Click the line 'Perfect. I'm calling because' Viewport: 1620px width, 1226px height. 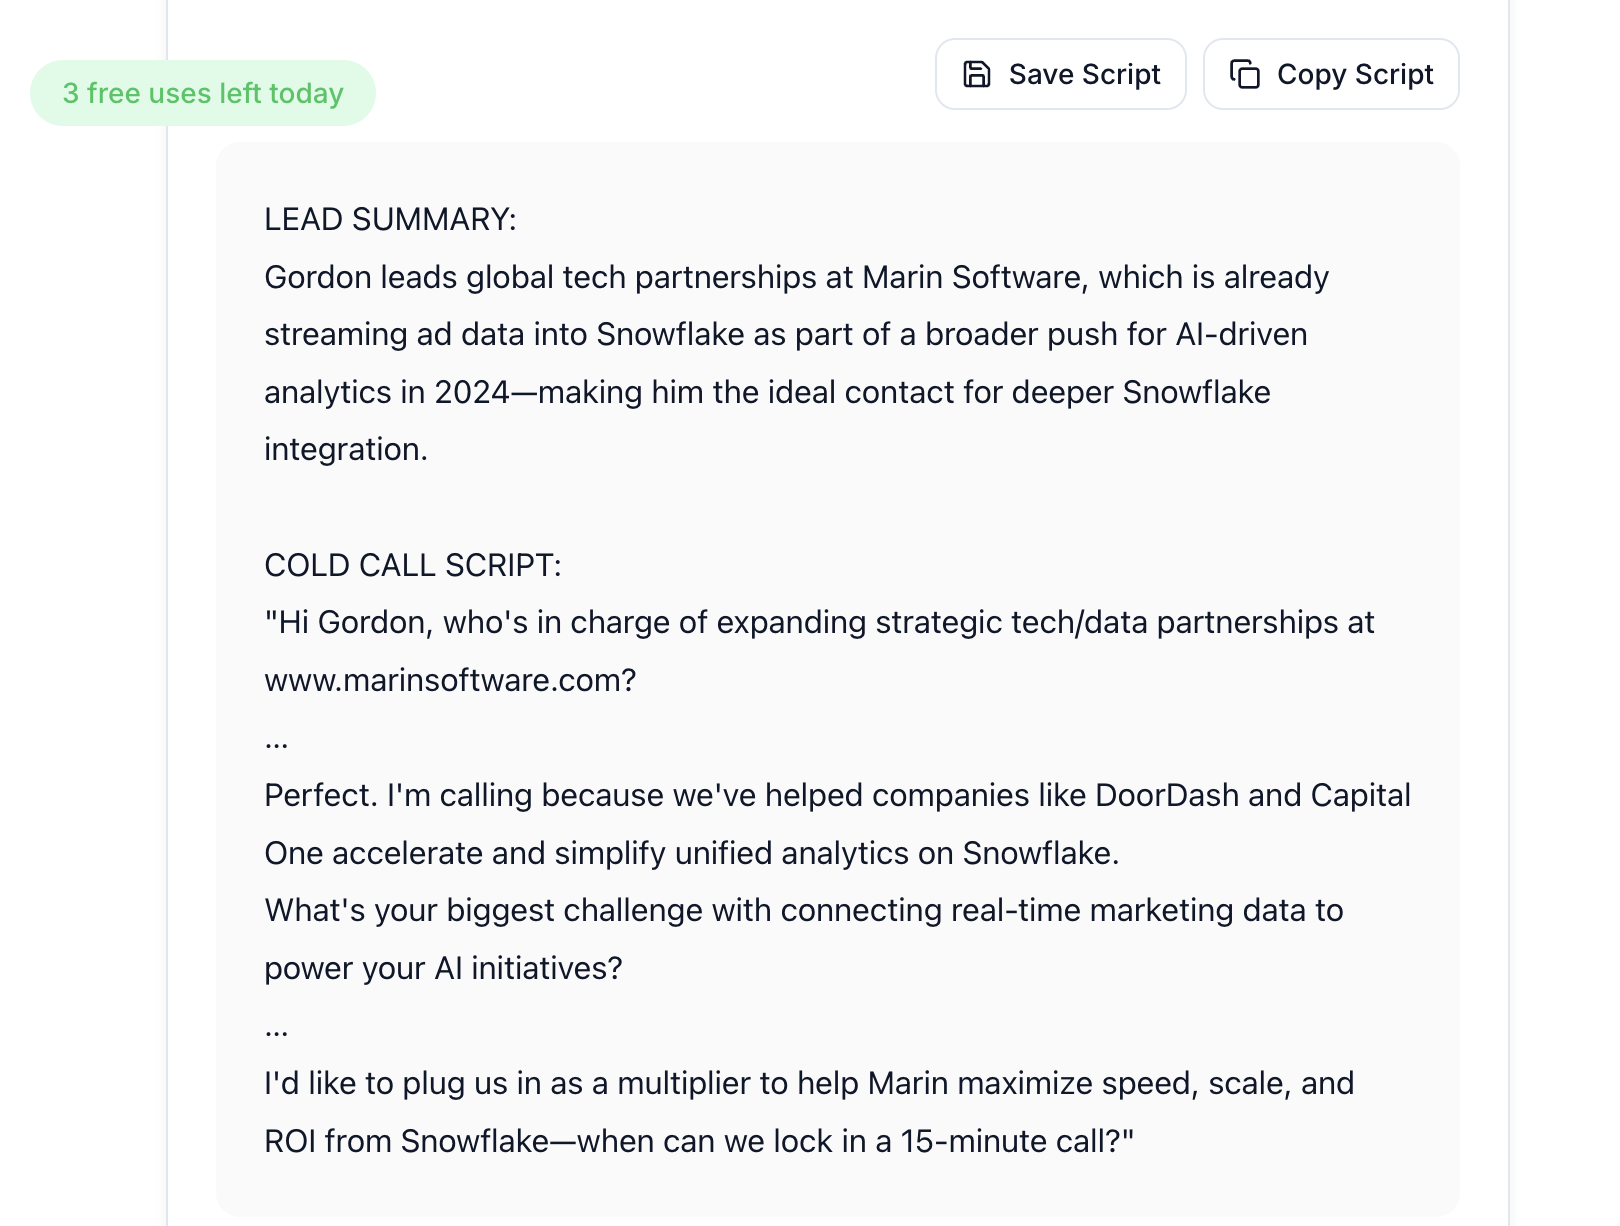(x=837, y=795)
